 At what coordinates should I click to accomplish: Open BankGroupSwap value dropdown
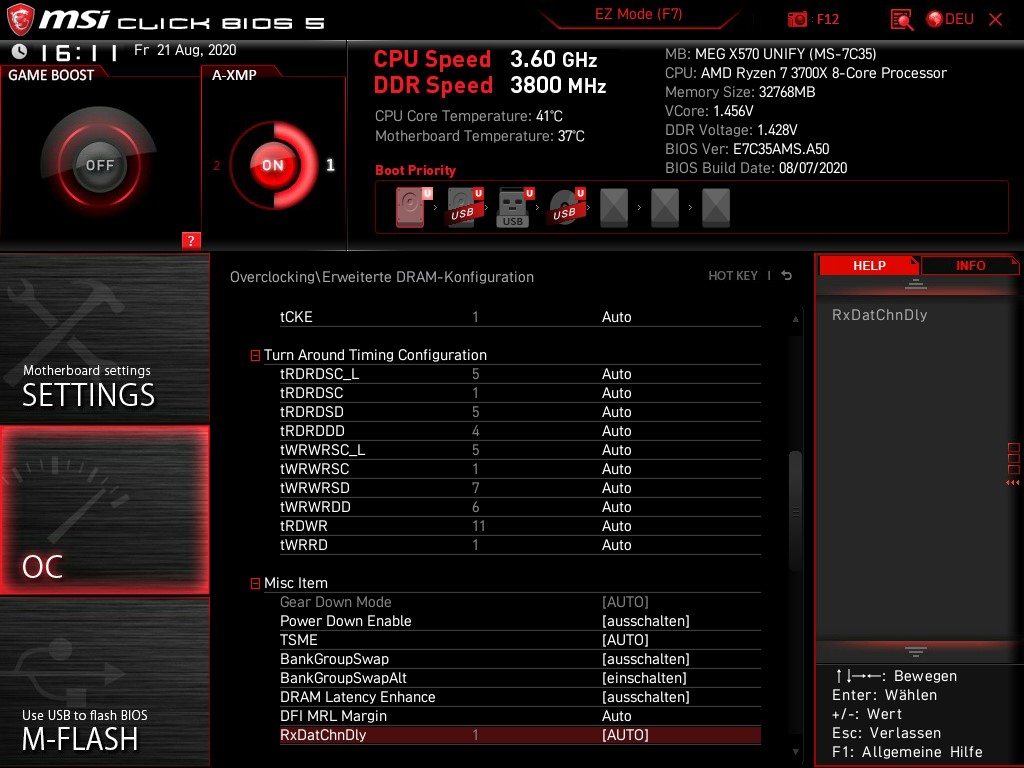tap(645, 659)
